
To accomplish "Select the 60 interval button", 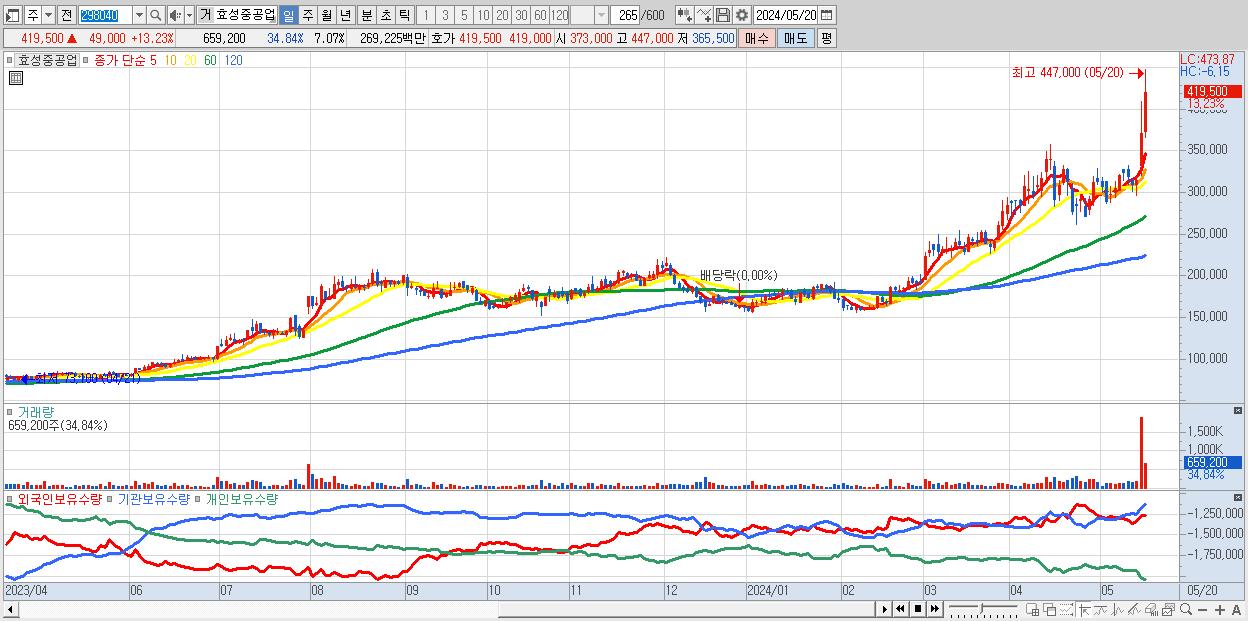I will click(540, 15).
